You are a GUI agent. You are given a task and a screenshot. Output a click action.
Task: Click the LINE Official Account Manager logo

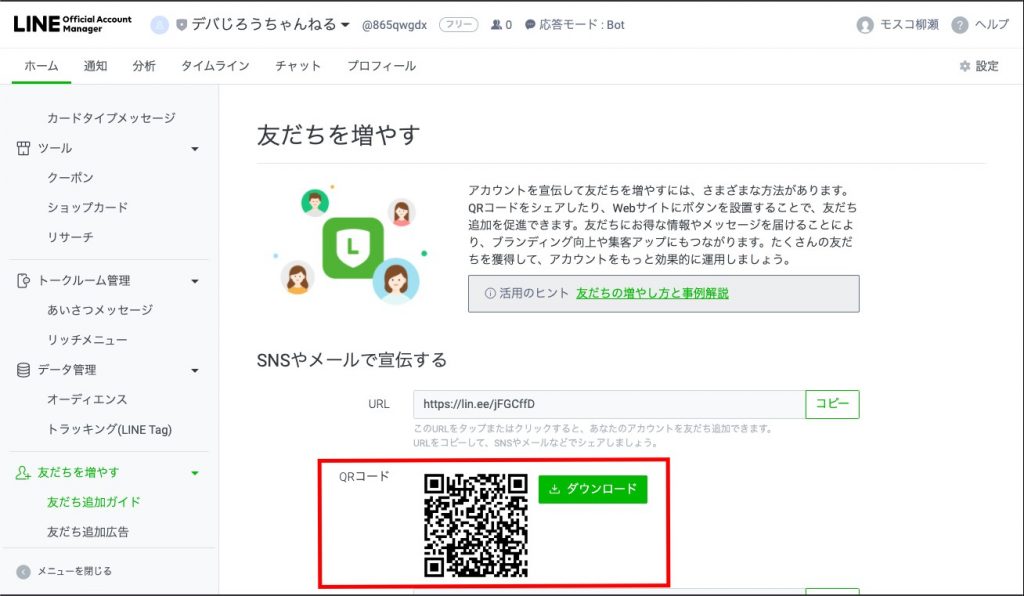(72, 24)
